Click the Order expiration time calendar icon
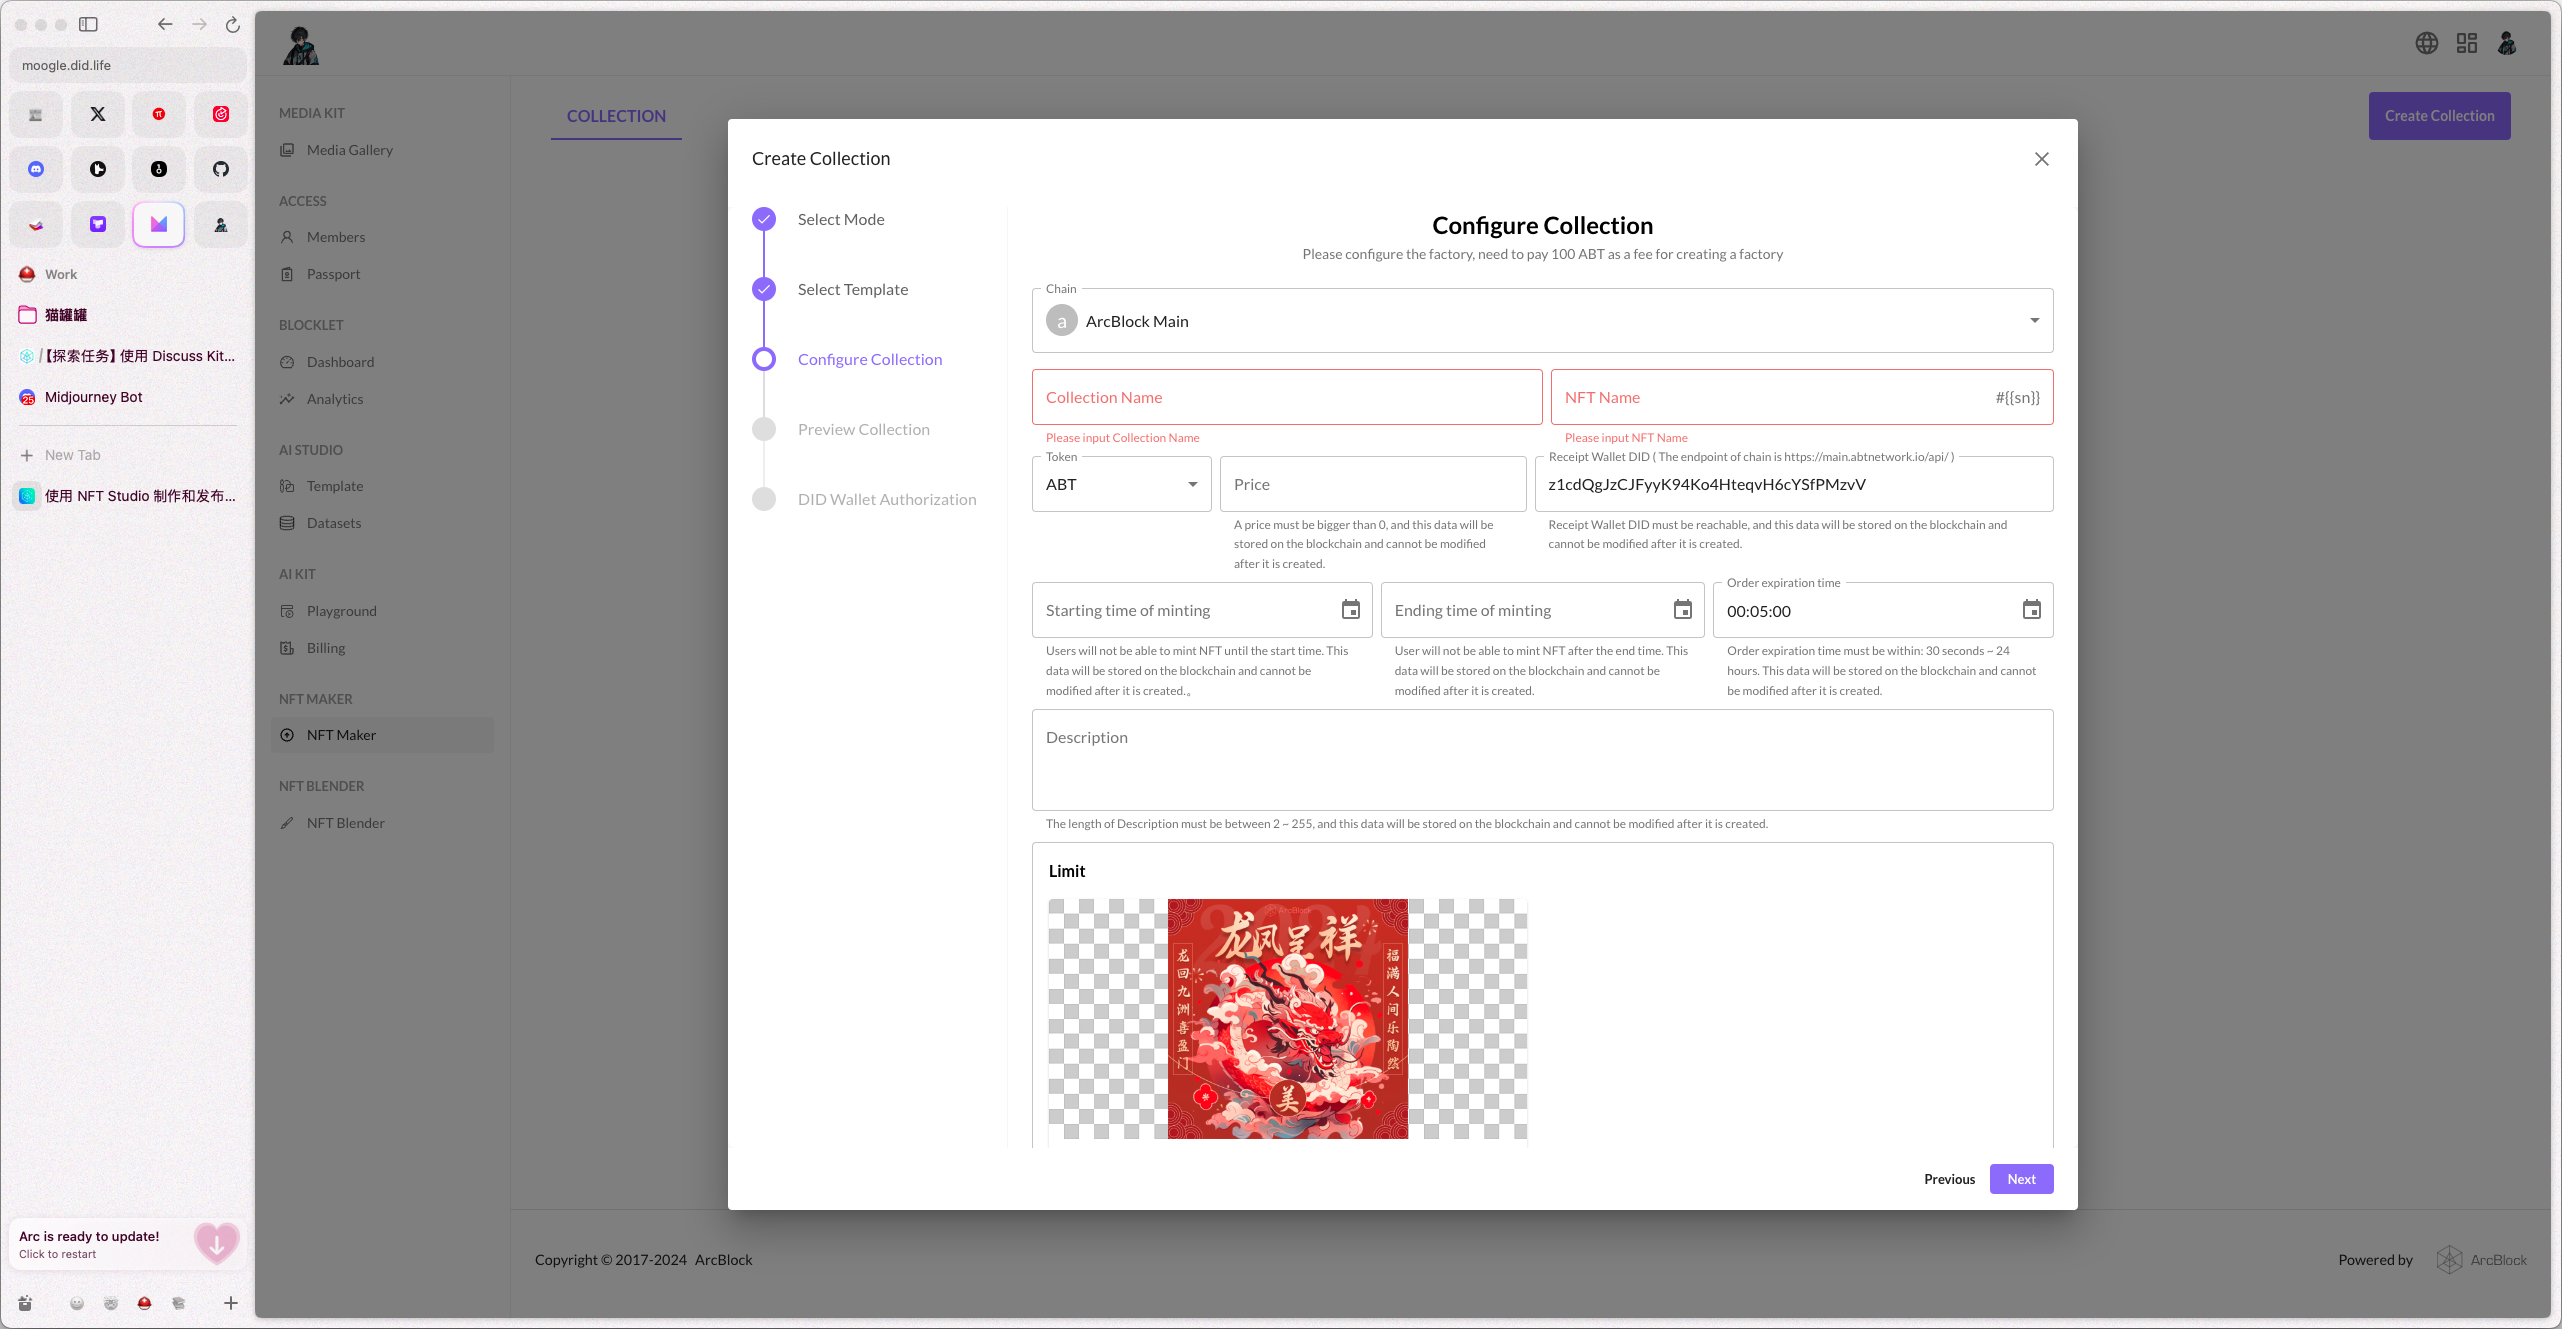Viewport: 2562px width, 1329px height. [2031, 610]
